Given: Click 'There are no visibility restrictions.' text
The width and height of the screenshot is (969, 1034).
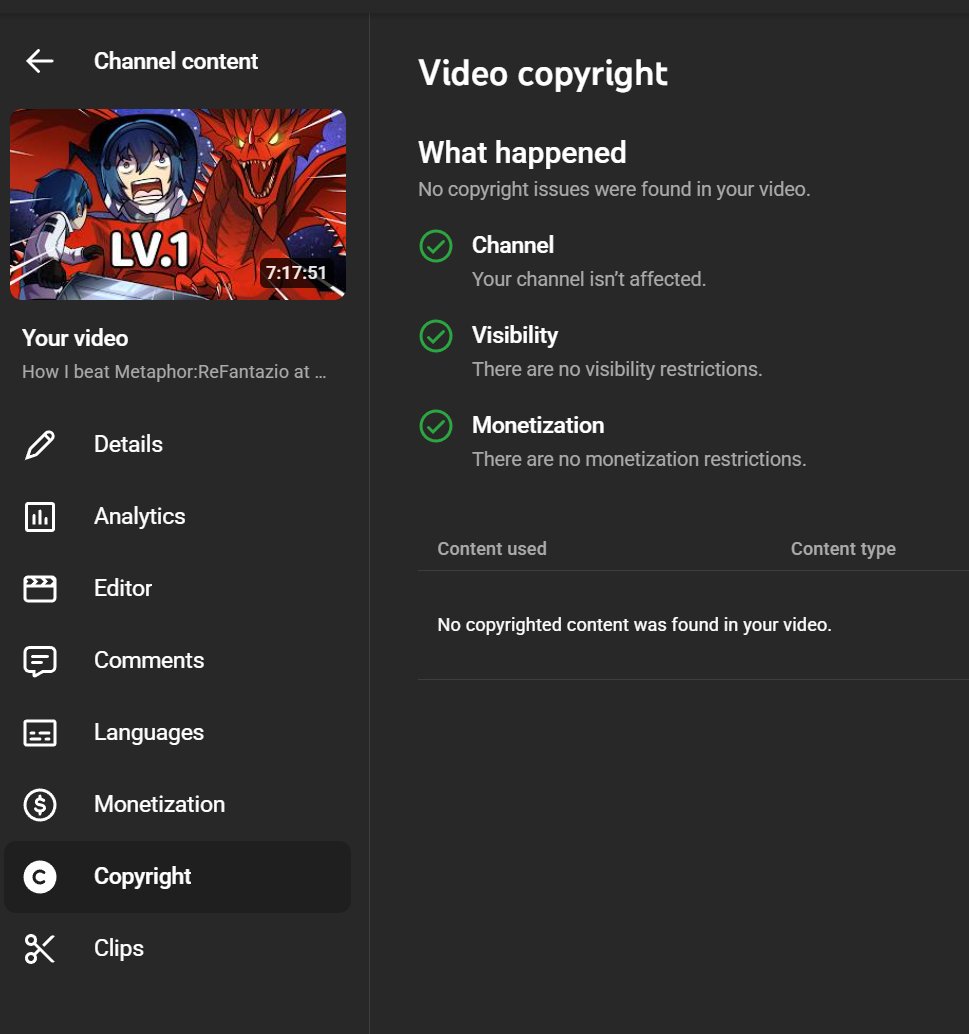Looking at the screenshot, I should point(617,369).
